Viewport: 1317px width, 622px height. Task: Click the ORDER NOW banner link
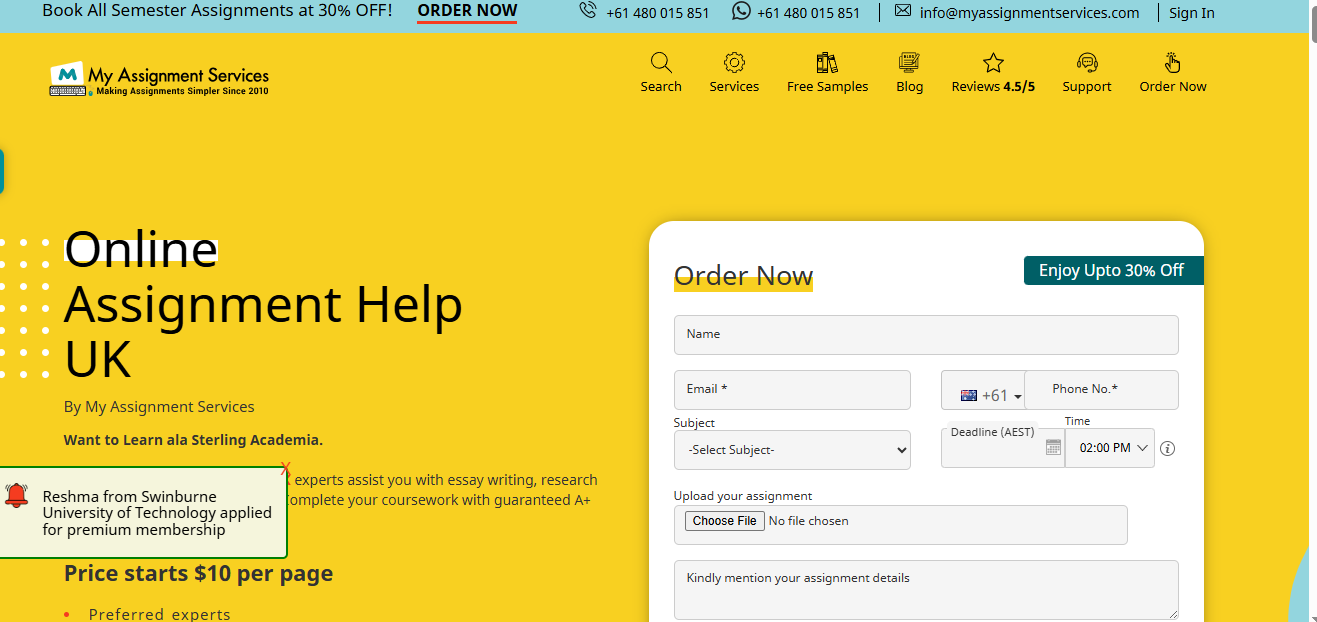tap(467, 12)
